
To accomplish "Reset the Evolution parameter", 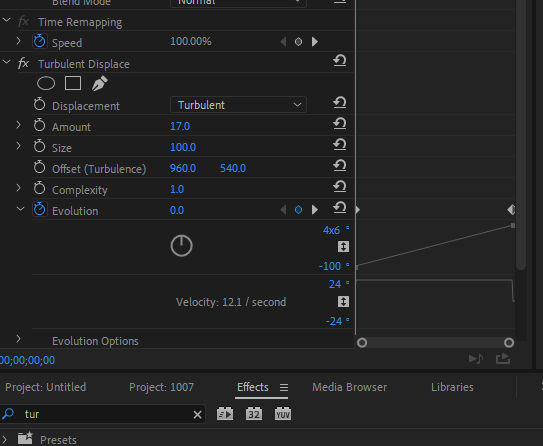I will pos(339,208).
